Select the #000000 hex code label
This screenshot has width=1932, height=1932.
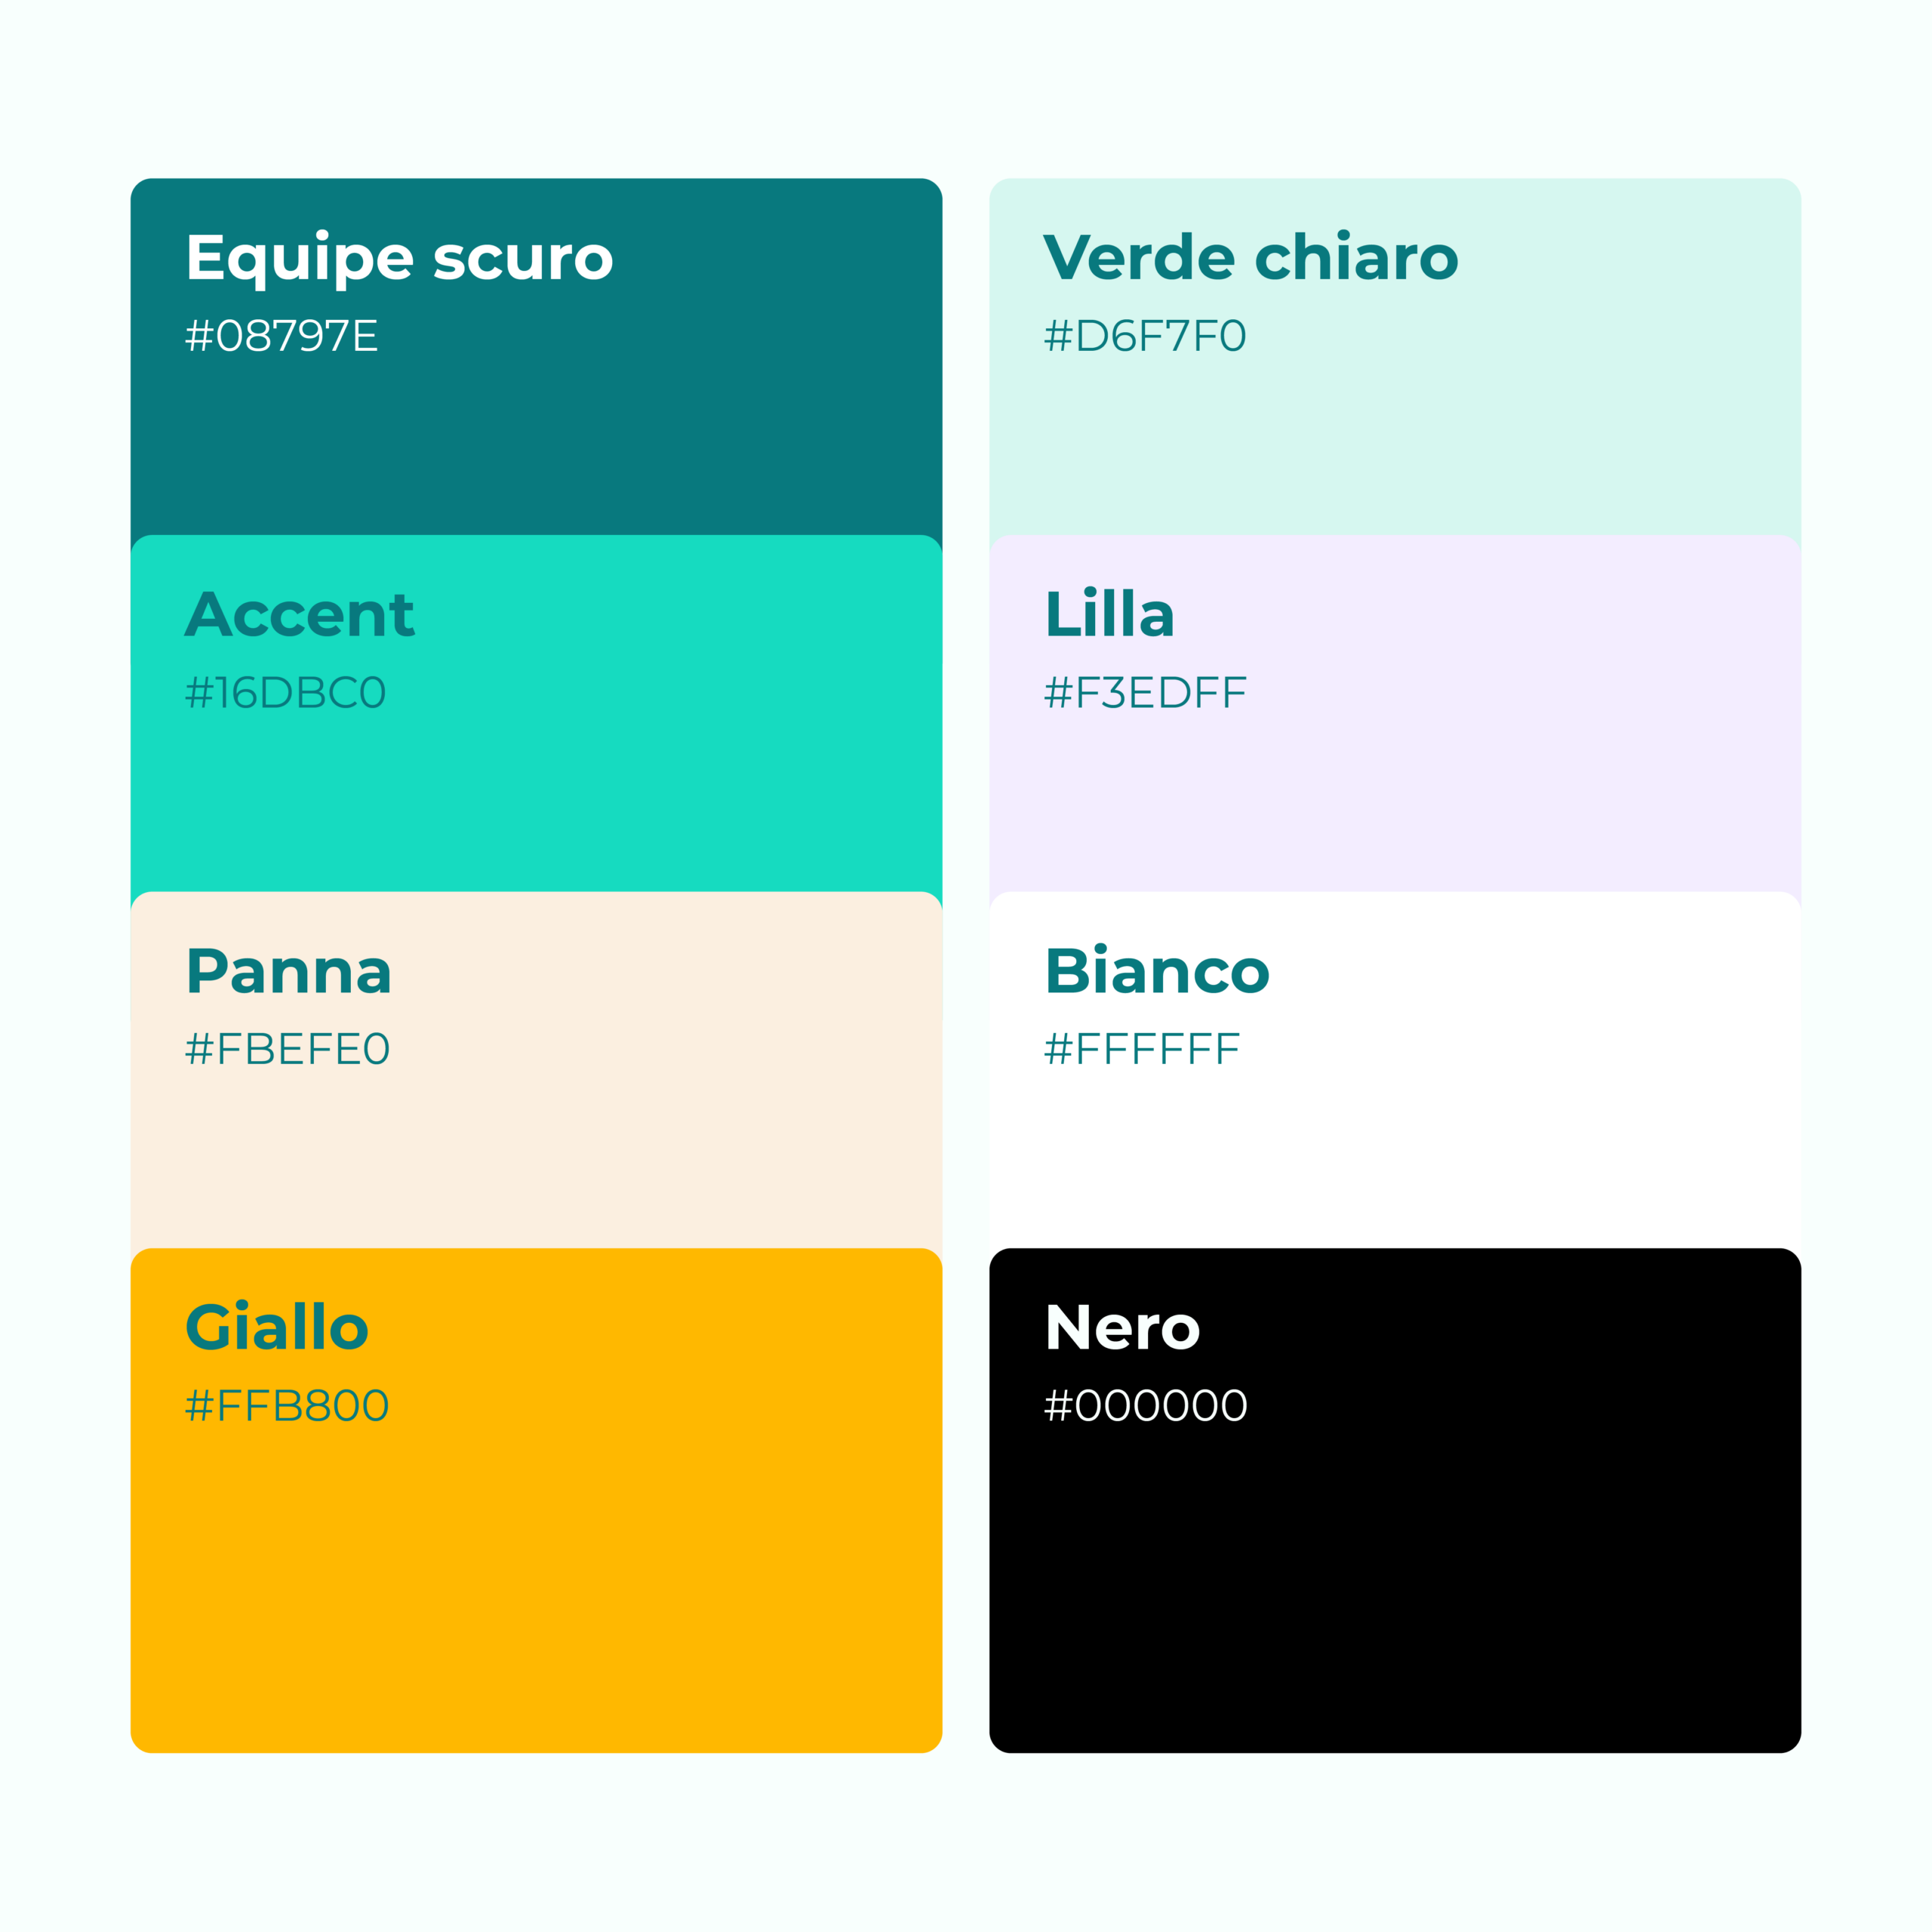pos(1145,1406)
